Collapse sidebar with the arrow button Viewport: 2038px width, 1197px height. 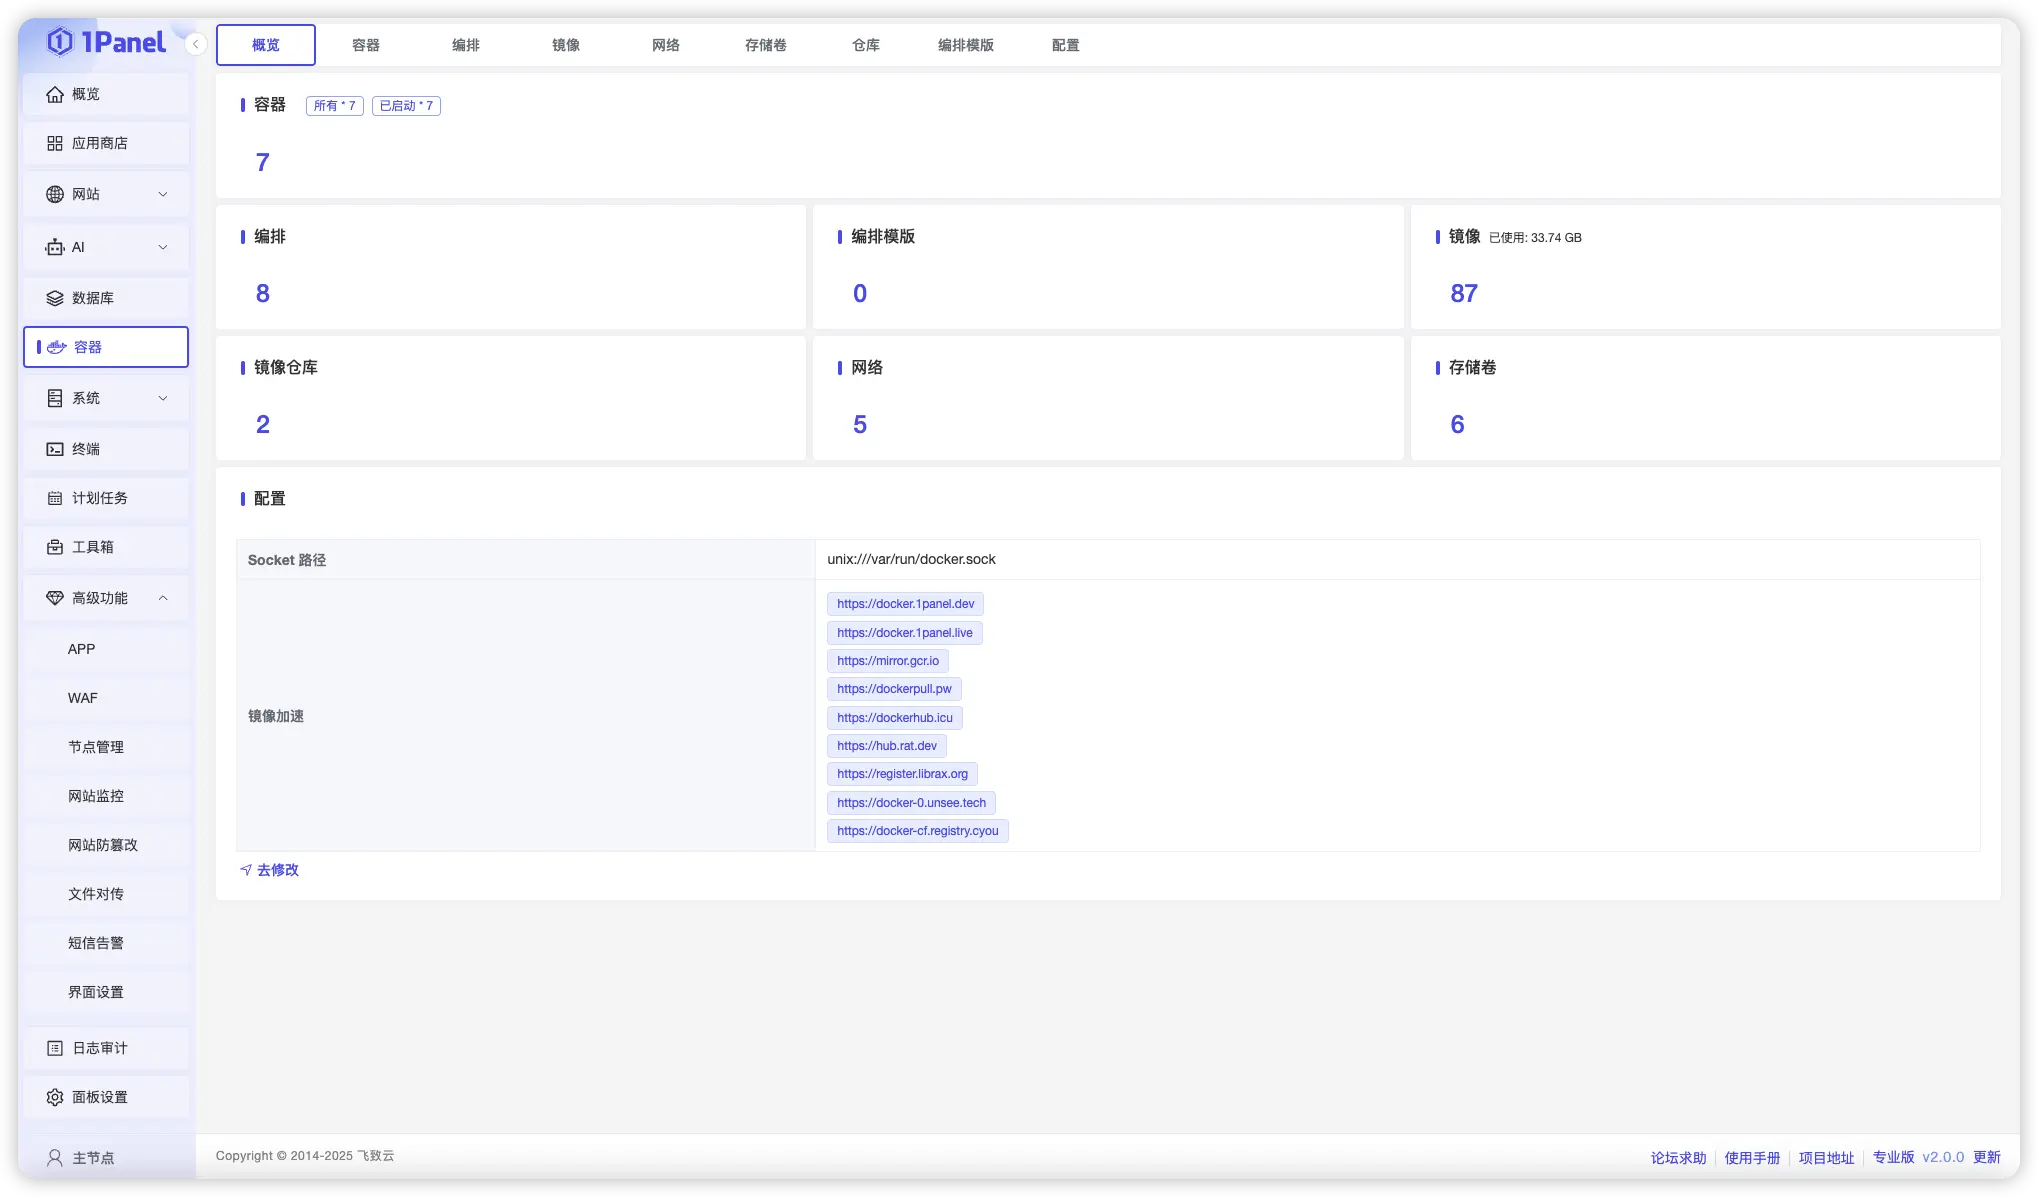coord(196,44)
